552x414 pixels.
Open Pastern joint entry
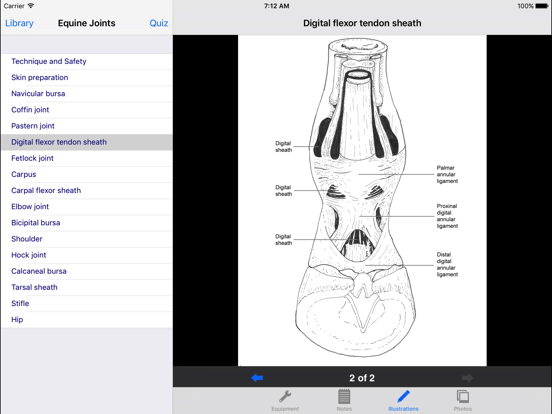87,126
